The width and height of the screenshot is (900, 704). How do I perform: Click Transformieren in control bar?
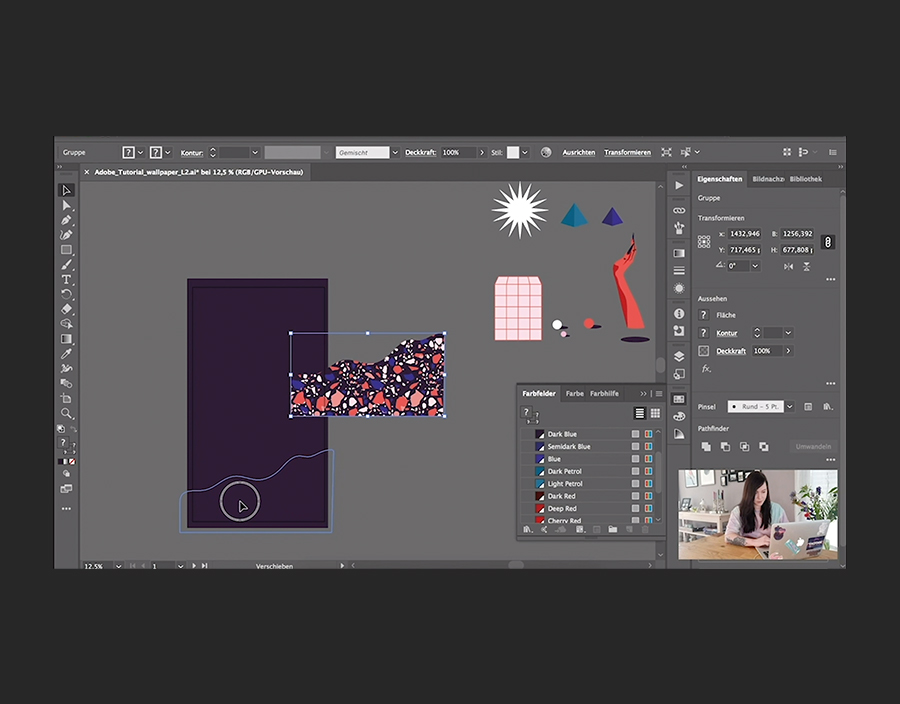tap(627, 153)
